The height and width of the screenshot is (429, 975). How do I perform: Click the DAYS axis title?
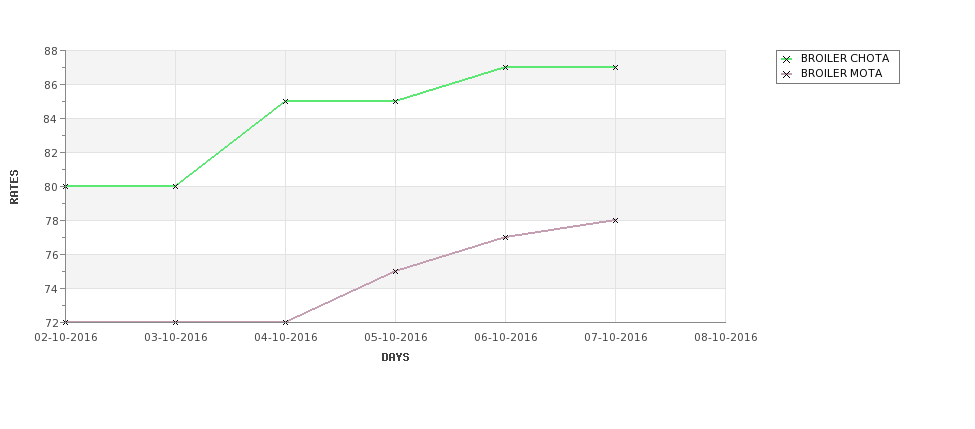pyautogui.click(x=395, y=358)
